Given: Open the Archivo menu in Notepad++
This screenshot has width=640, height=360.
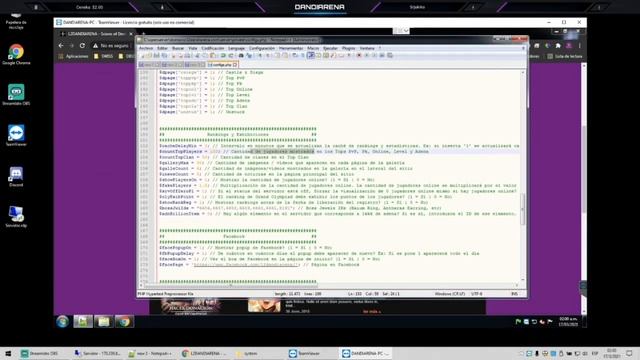Looking at the screenshot, I should pyautogui.click(x=146, y=48).
